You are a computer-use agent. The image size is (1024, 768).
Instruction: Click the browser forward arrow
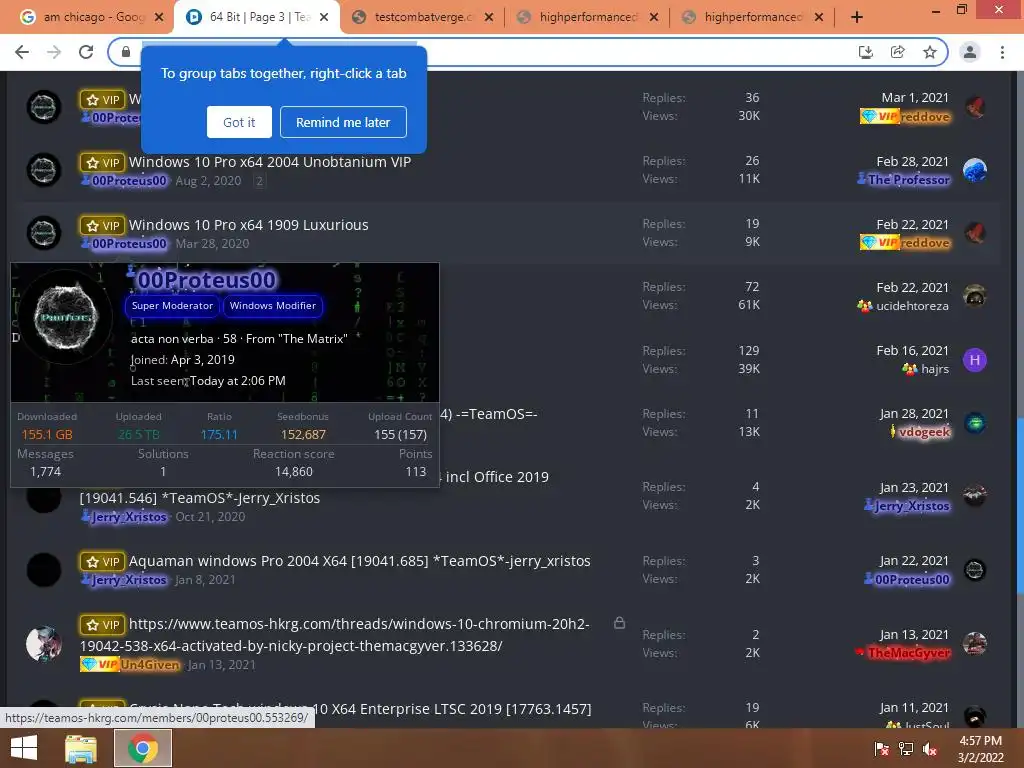(54, 52)
